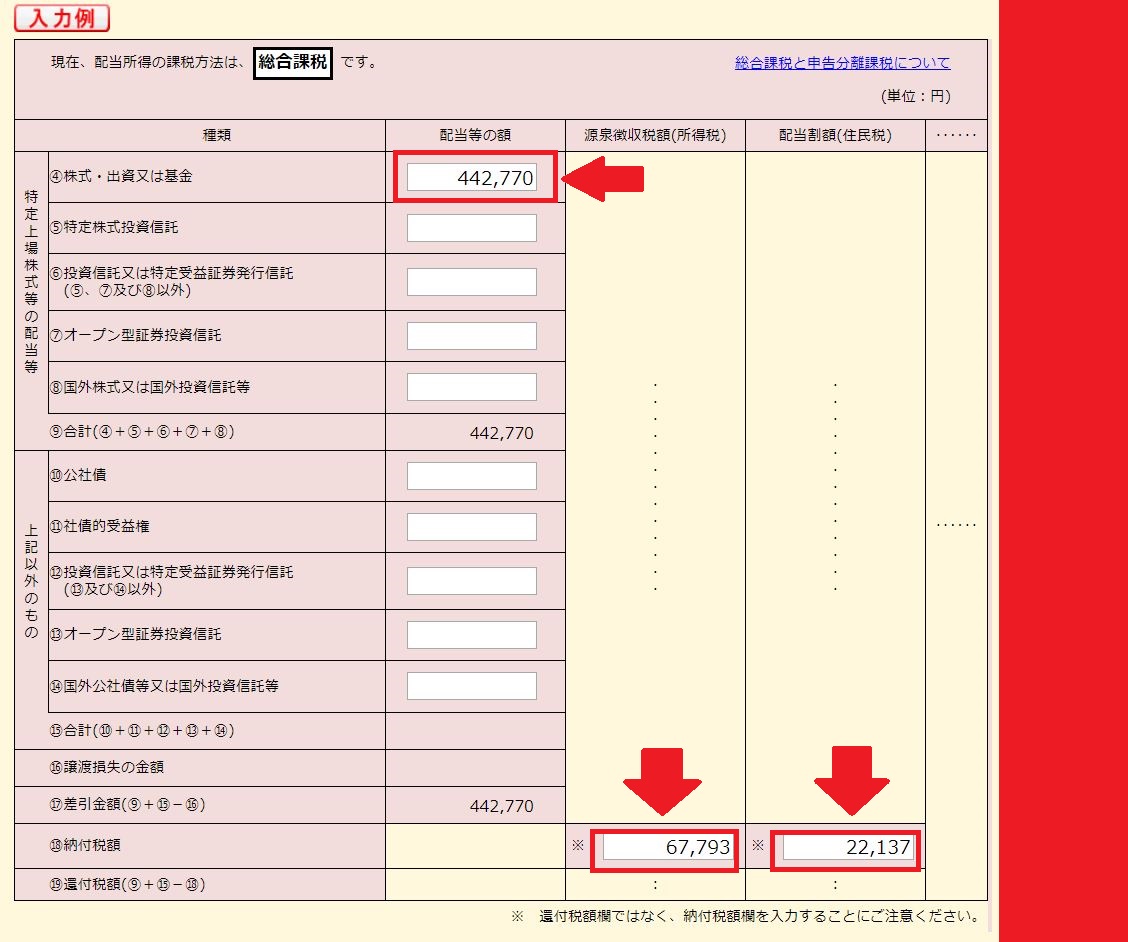Open the 総合課税と申告分離課税について link
Screen dimensions: 1128x942
click(x=842, y=63)
